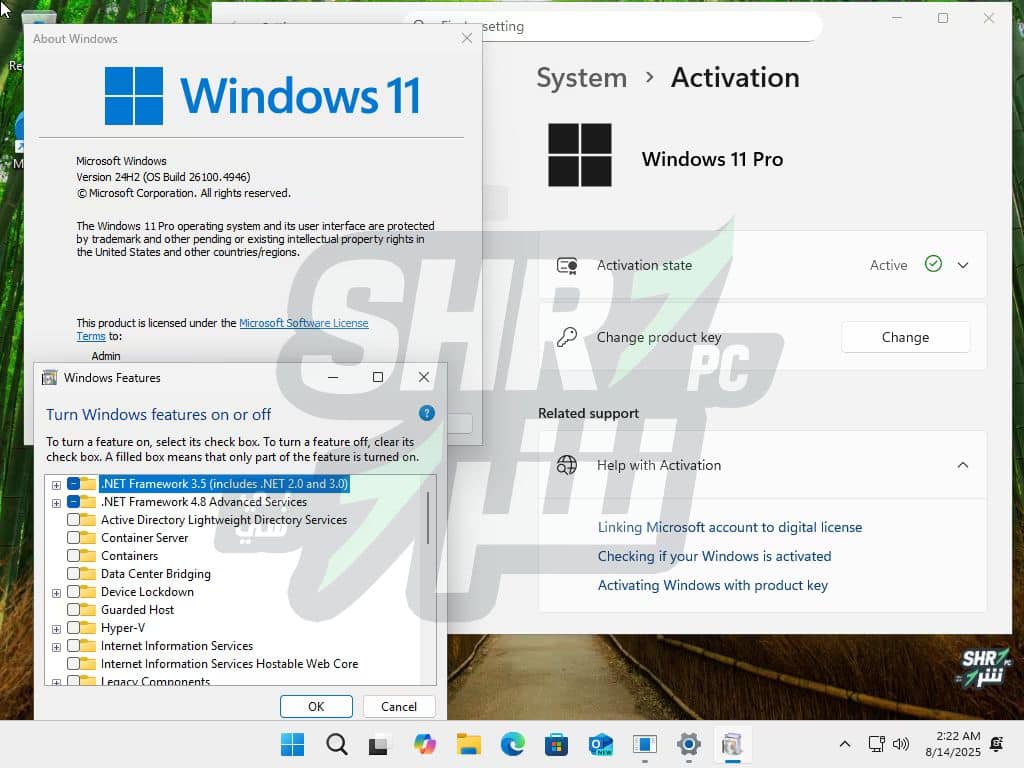The height and width of the screenshot is (768, 1024).
Task: Collapse the Help with Activation section
Action: (963, 465)
